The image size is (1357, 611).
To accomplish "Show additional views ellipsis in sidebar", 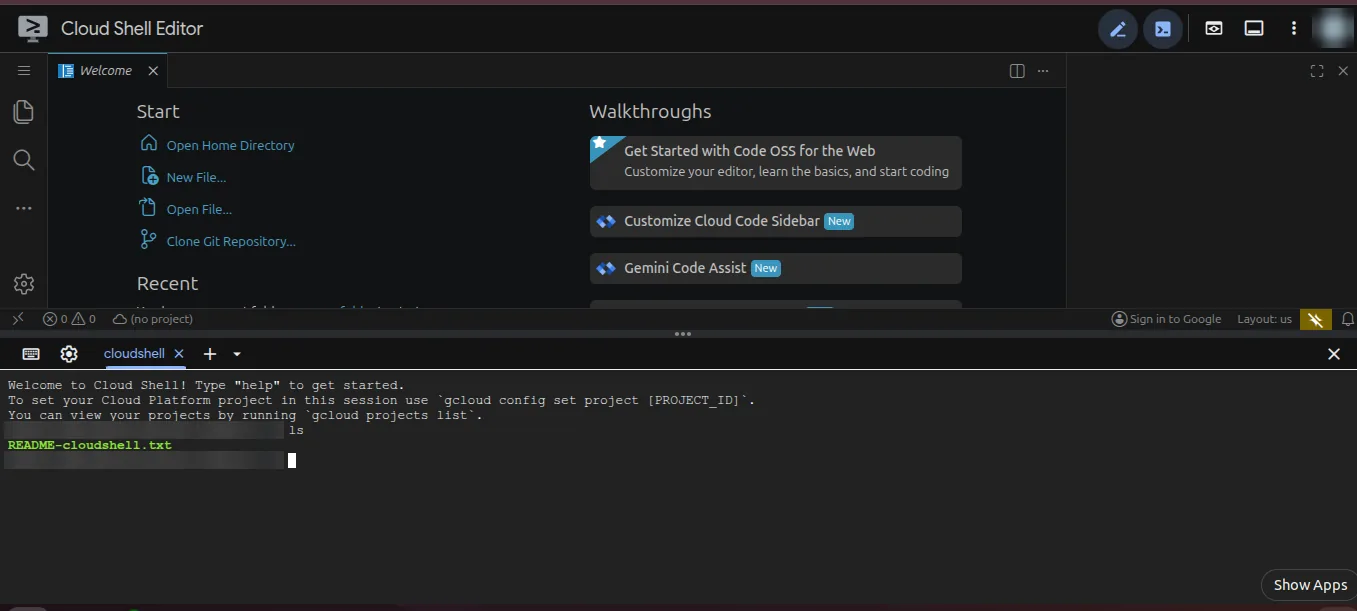I will coord(24,208).
